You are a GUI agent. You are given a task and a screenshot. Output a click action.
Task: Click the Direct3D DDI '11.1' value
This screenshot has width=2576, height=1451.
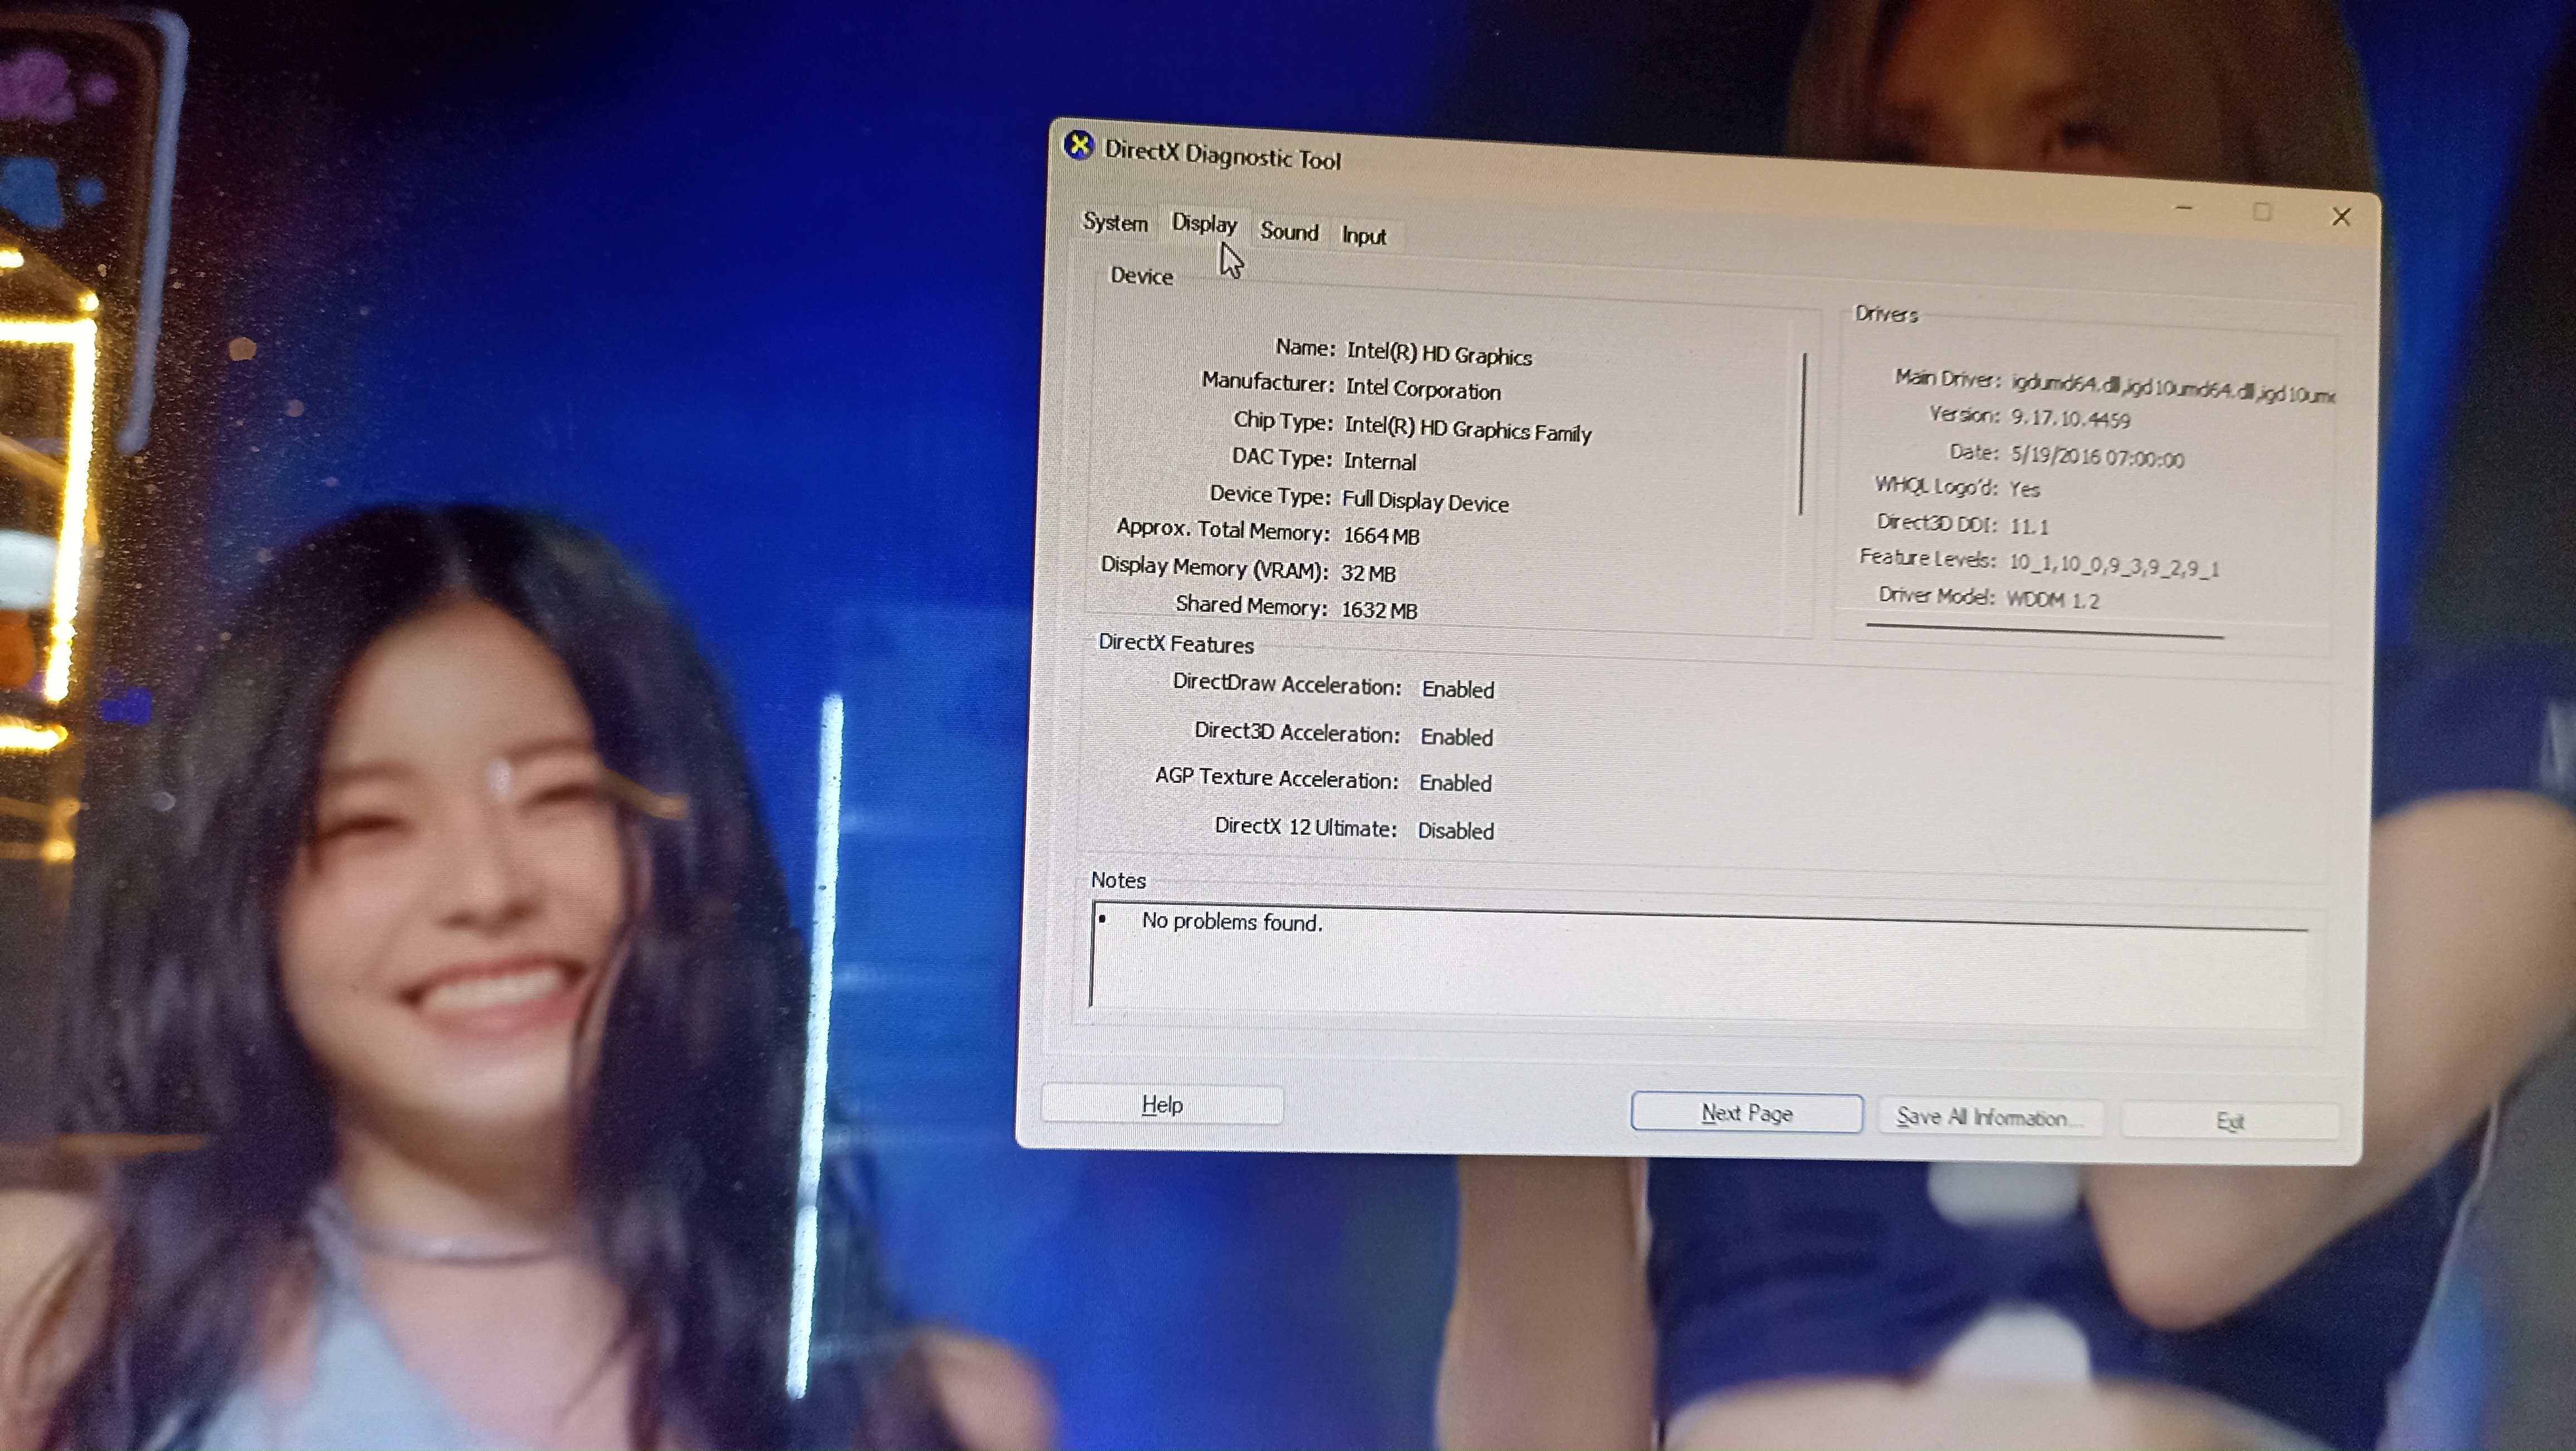point(2029,526)
